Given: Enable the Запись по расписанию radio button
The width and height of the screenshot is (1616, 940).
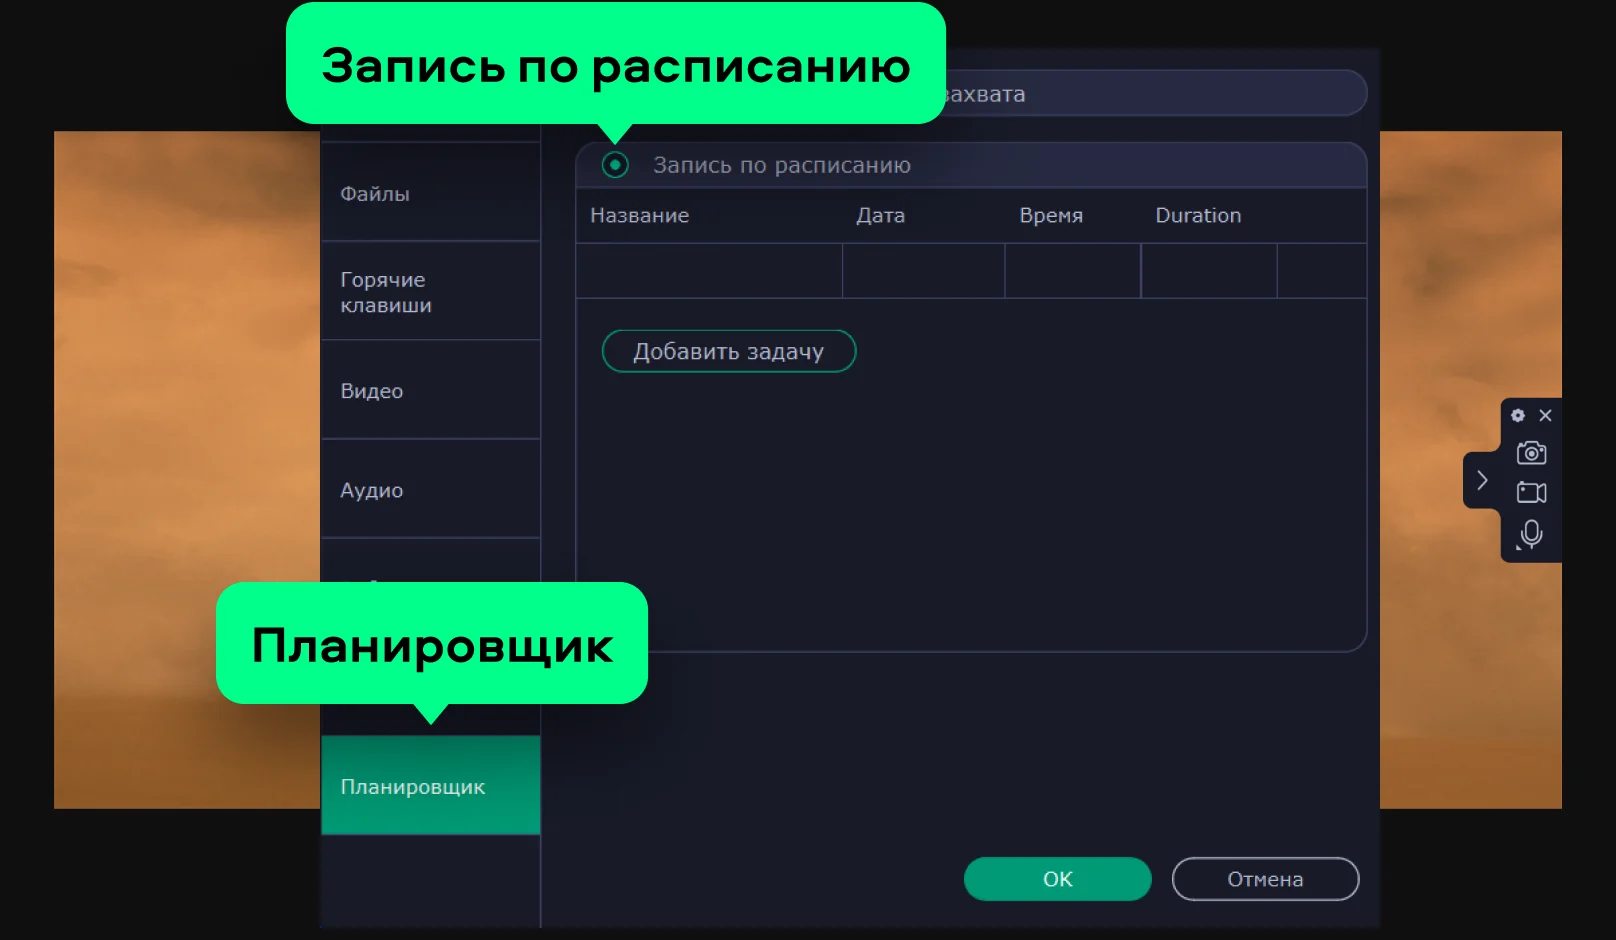Looking at the screenshot, I should click(x=615, y=165).
